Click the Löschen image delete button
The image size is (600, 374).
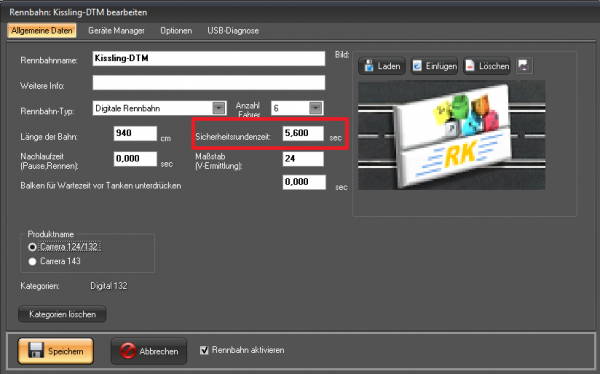pos(487,66)
